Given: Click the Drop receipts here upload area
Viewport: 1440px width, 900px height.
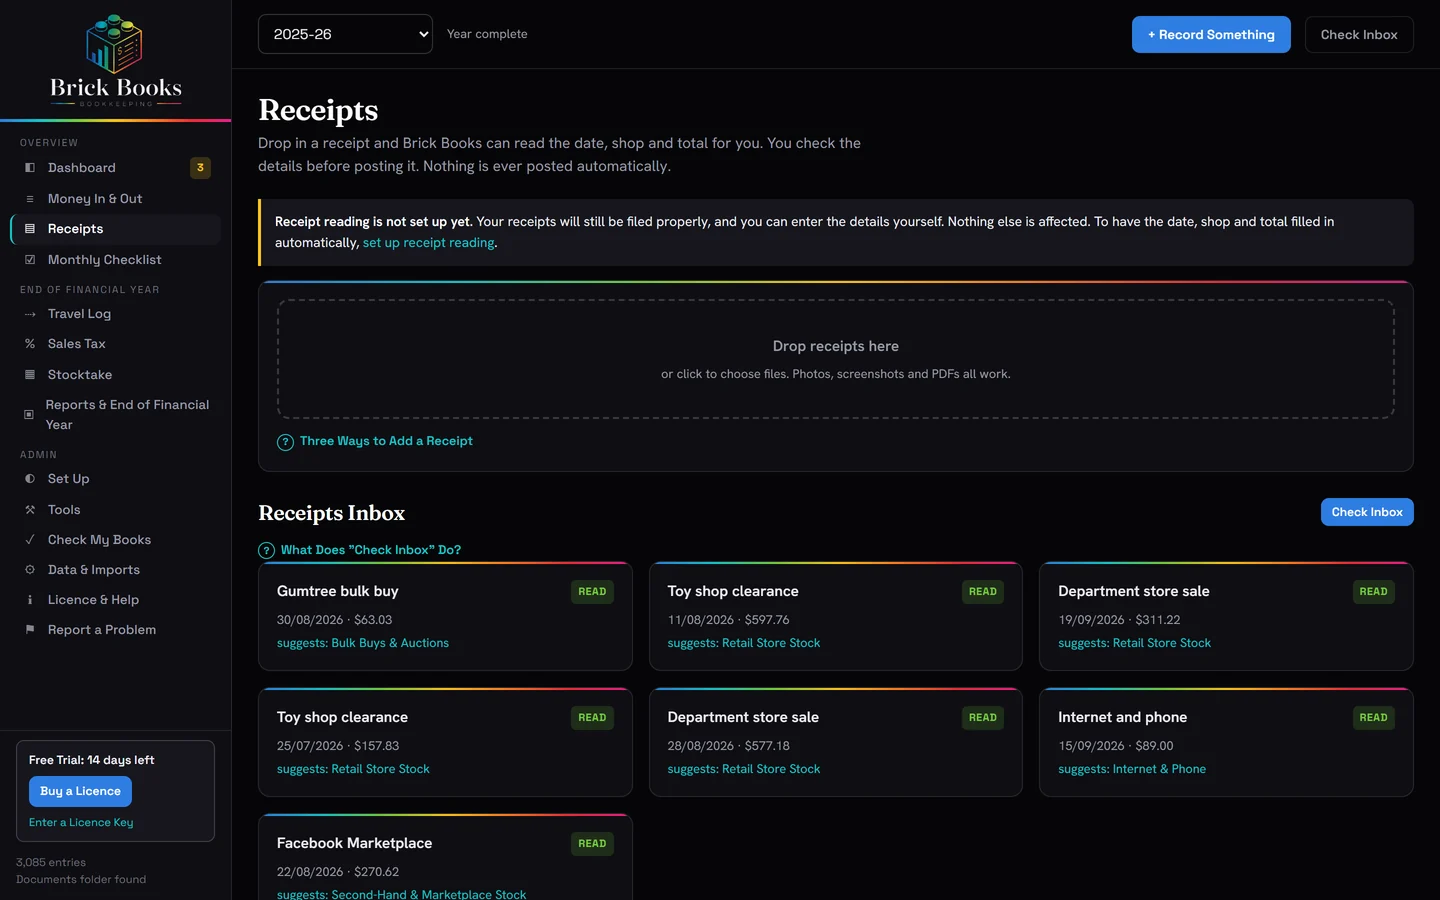Looking at the screenshot, I should point(836,359).
